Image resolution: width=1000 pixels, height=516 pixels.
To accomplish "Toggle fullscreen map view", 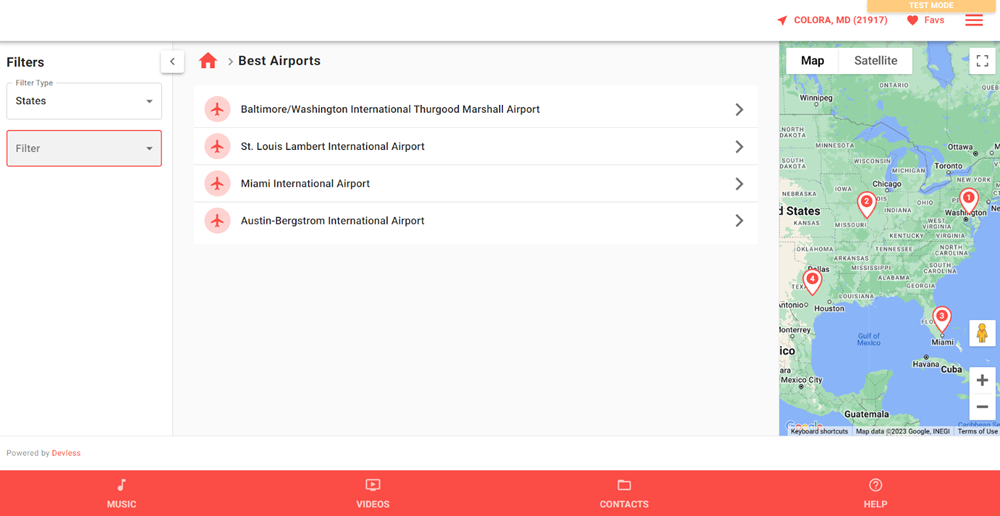I will pos(982,61).
